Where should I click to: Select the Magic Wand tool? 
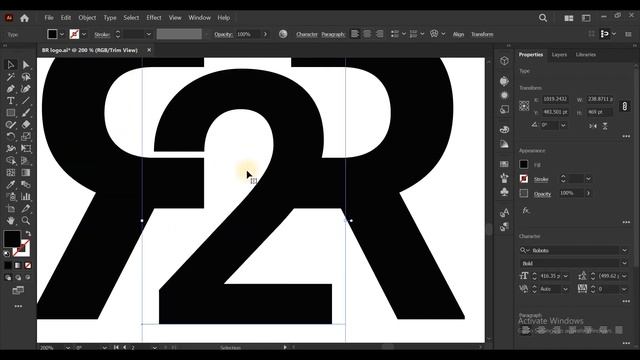[11, 77]
